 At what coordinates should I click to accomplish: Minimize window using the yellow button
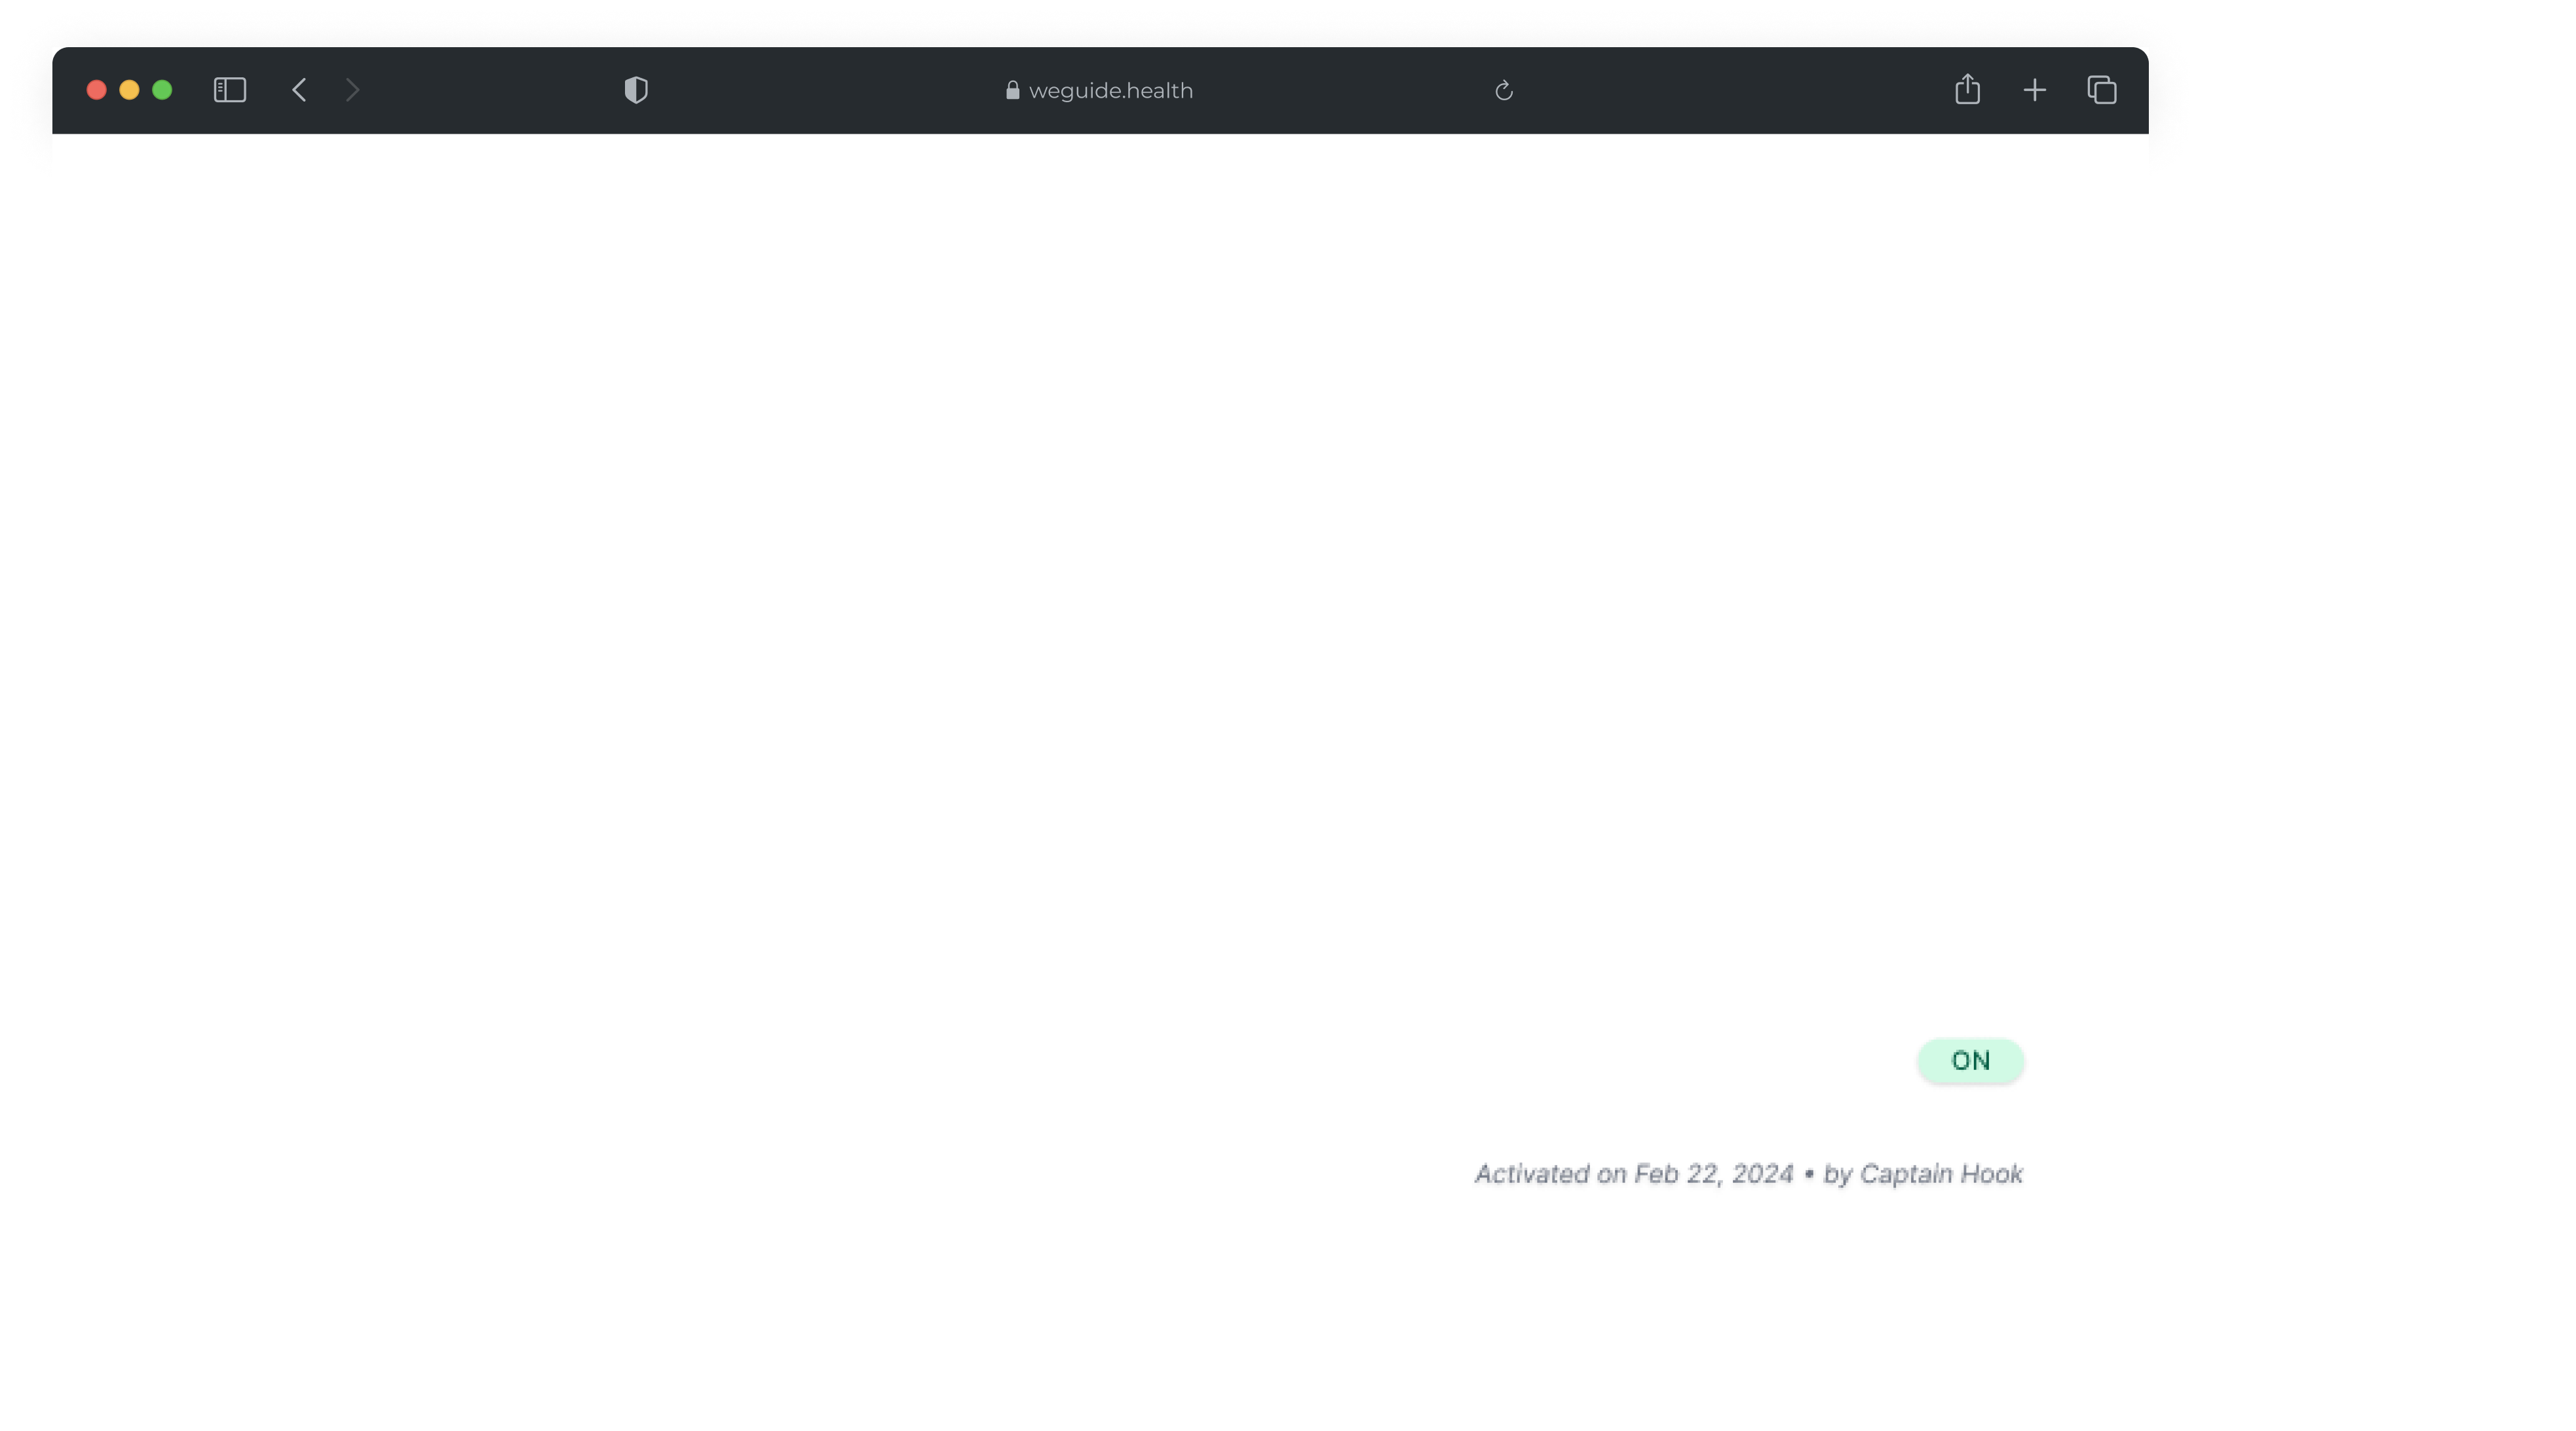tap(129, 90)
